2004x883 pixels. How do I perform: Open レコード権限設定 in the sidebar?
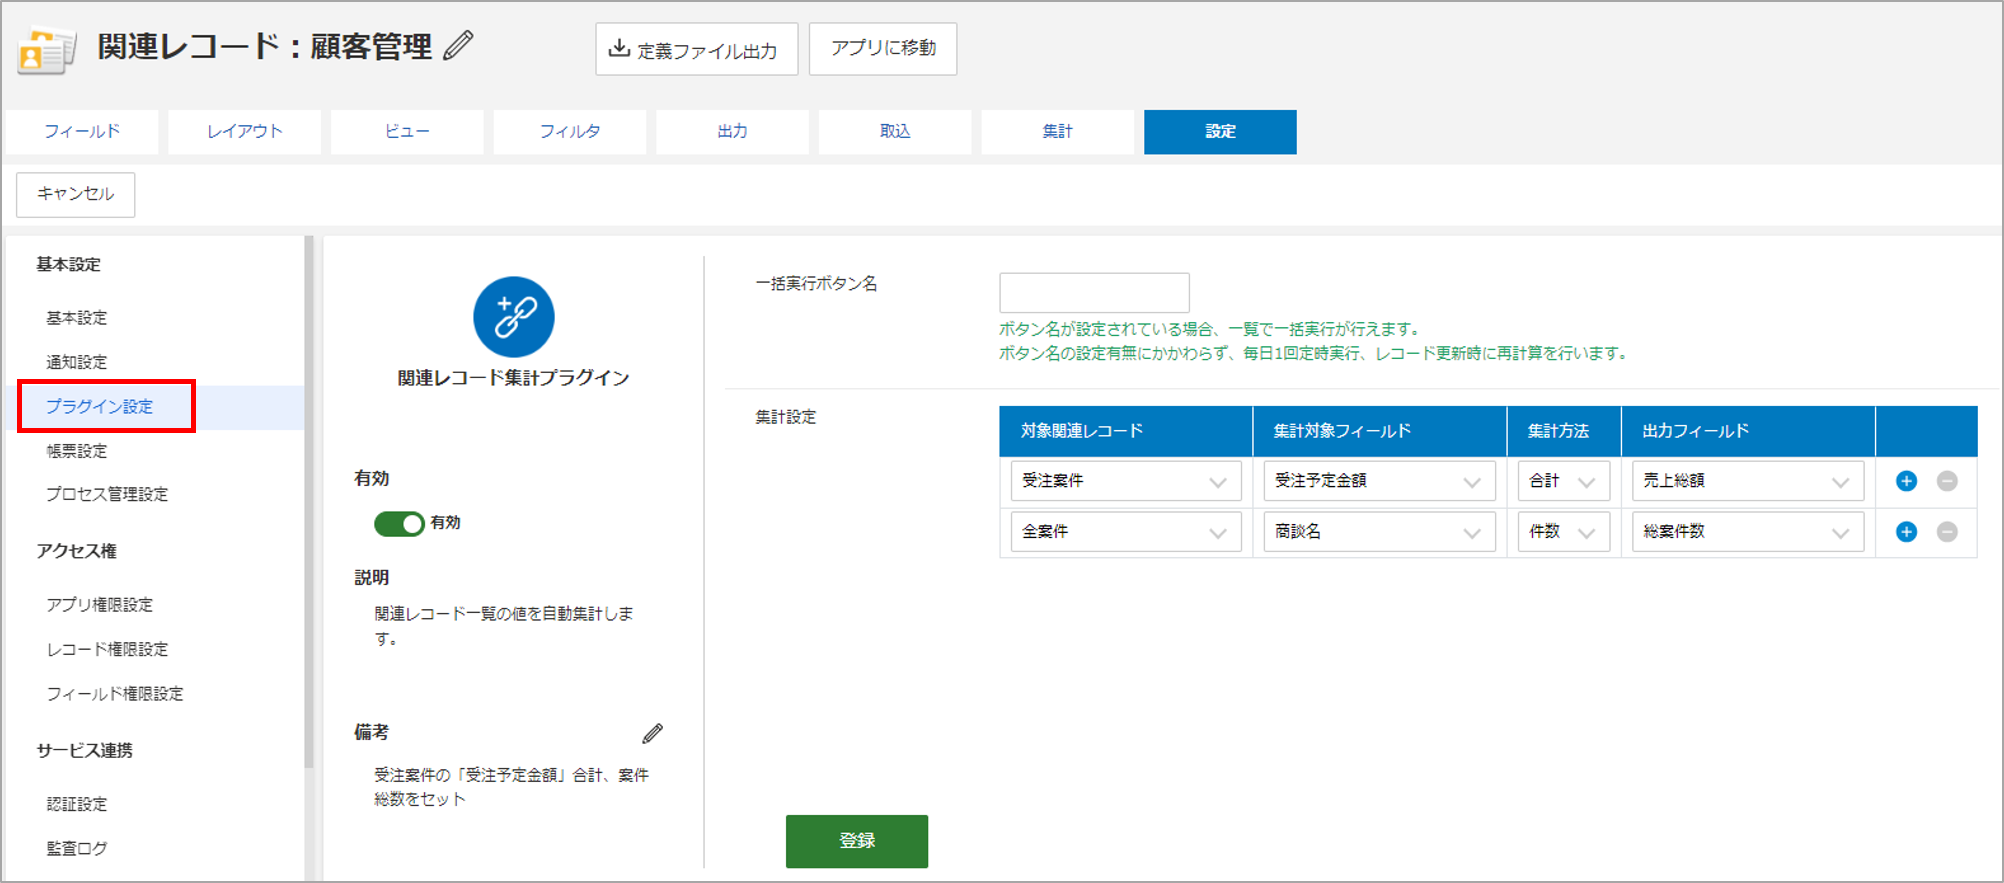click(x=107, y=650)
